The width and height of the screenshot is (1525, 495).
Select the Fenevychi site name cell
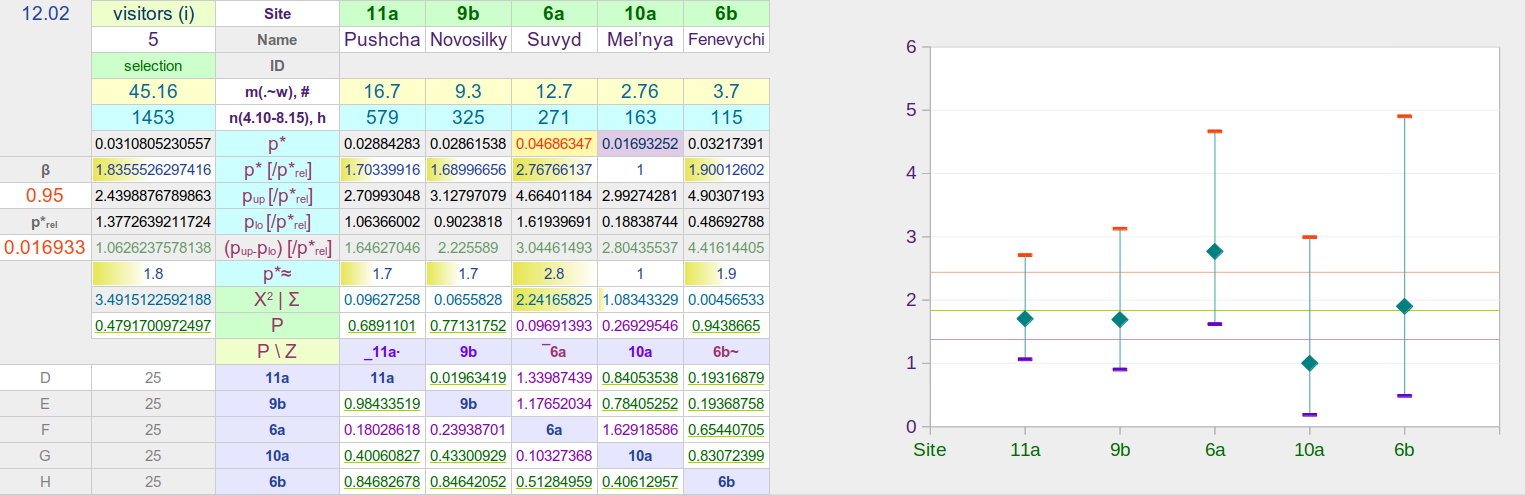[x=726, y=40]
